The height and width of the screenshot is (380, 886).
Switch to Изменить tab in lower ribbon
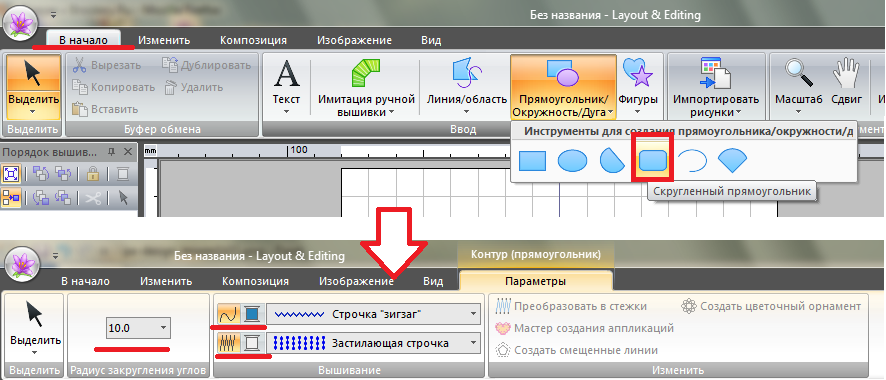pos(166,281)
